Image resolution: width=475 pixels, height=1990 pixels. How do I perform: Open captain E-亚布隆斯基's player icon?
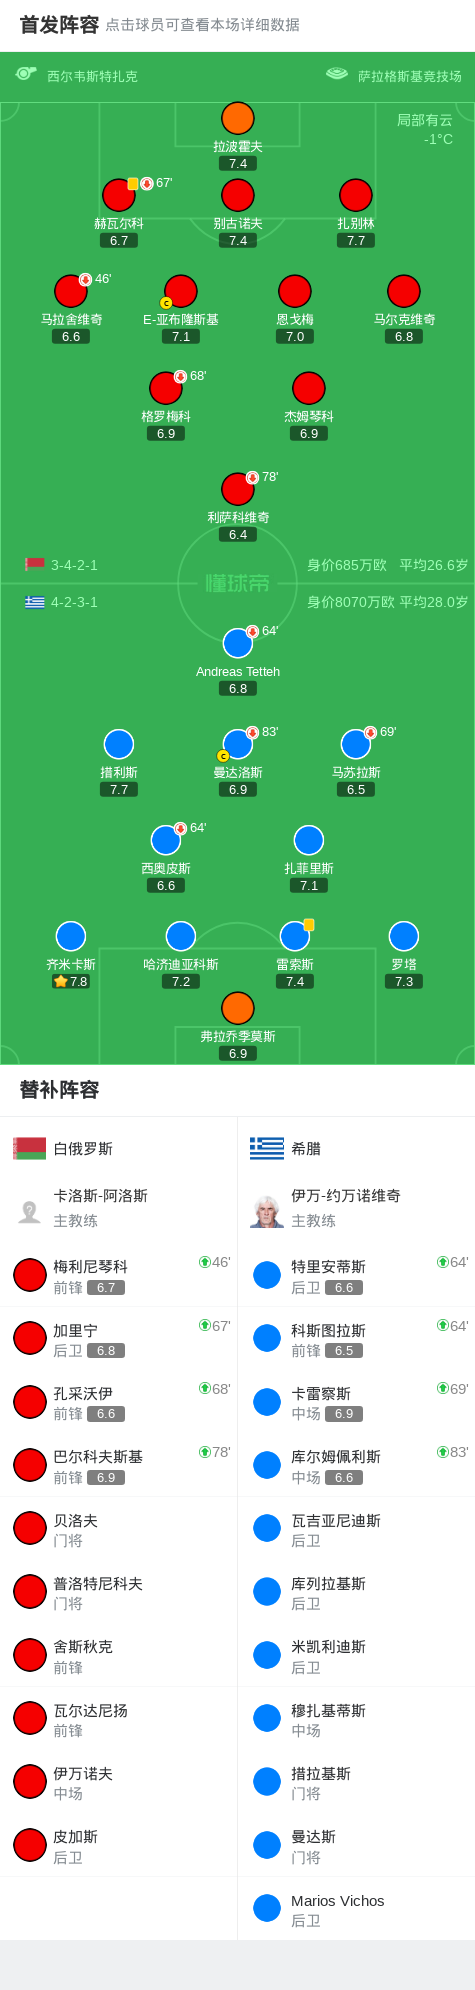pyautogui.click(x=181, y=291)
